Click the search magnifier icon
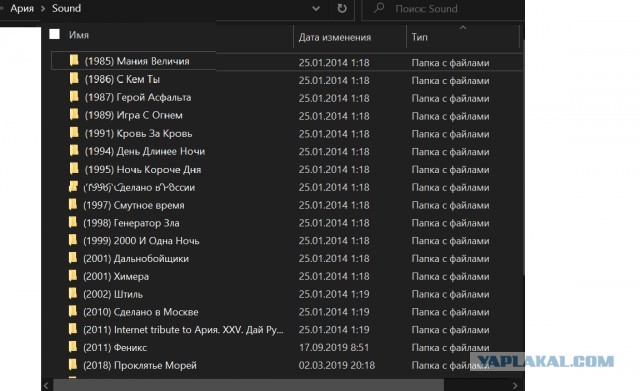This screenshot has width=640, height=391. click(x=379, y=8)
